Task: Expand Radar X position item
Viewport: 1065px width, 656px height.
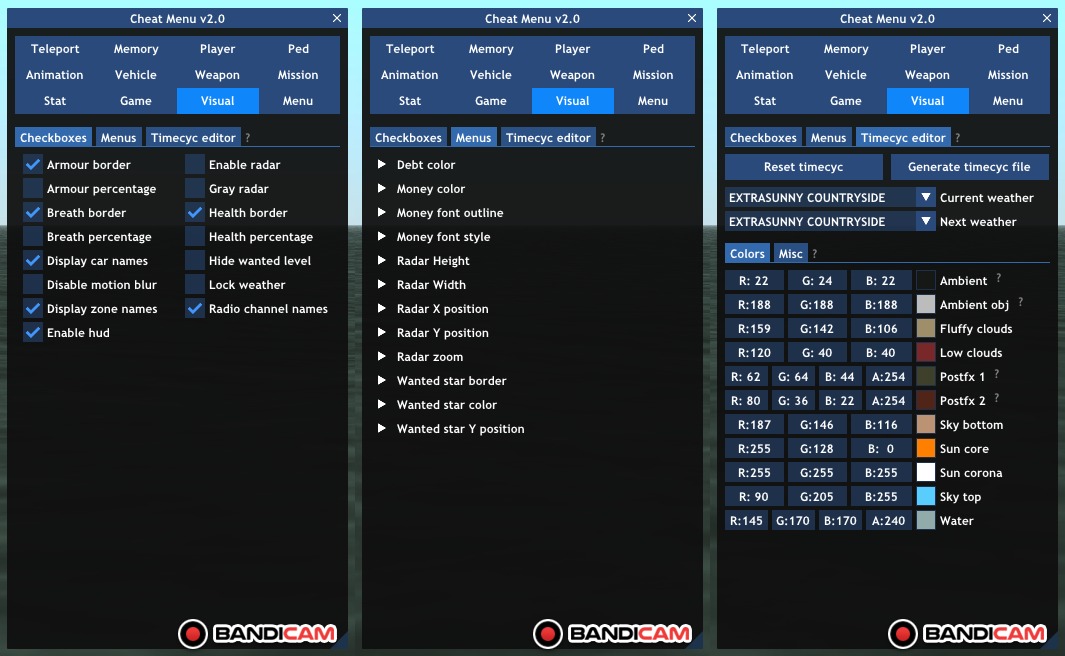Action: pos(382,308)
